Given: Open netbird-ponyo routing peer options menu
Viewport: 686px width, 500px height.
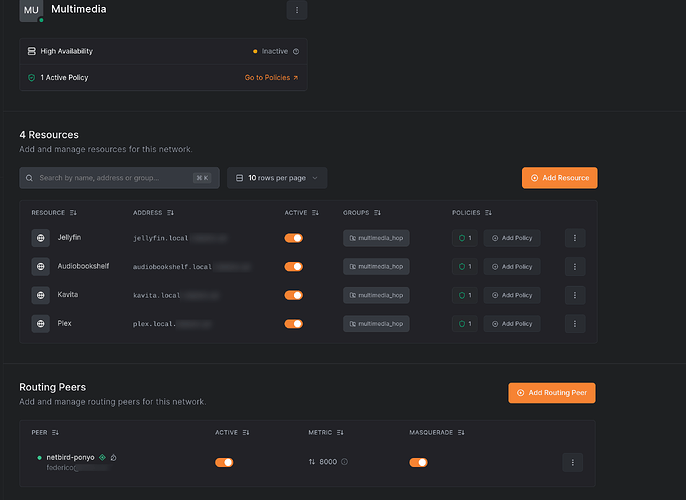Looking at the screenshot, I should point(572,462).
